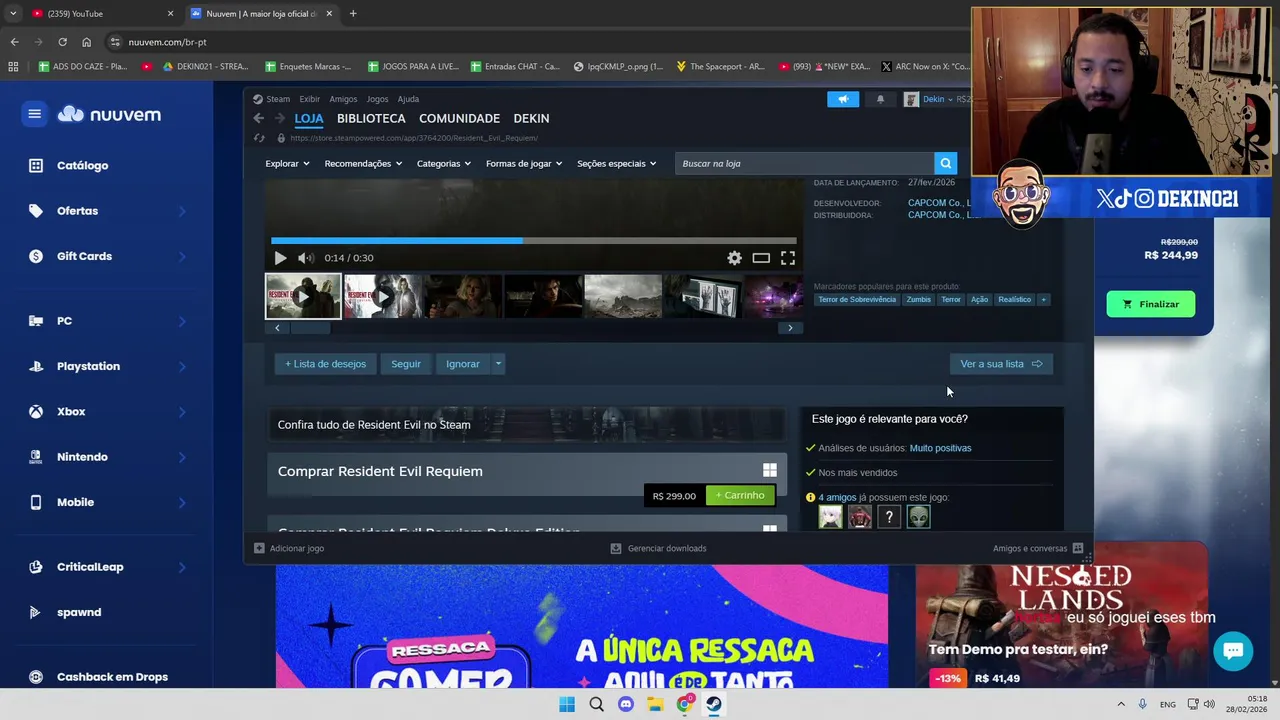Open Discord from taskbar
Image resolution: width=1280 pixels, height=720 pixels.
[x=626, y=704]
